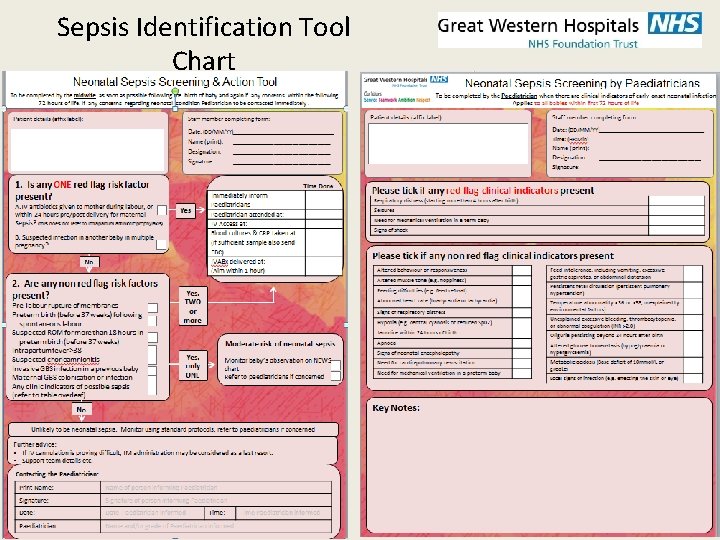Viewport: 720px width, 540px height.
Task: Click the Time Done cell for IV ABx delivered at
Action: tap(324, 266)
